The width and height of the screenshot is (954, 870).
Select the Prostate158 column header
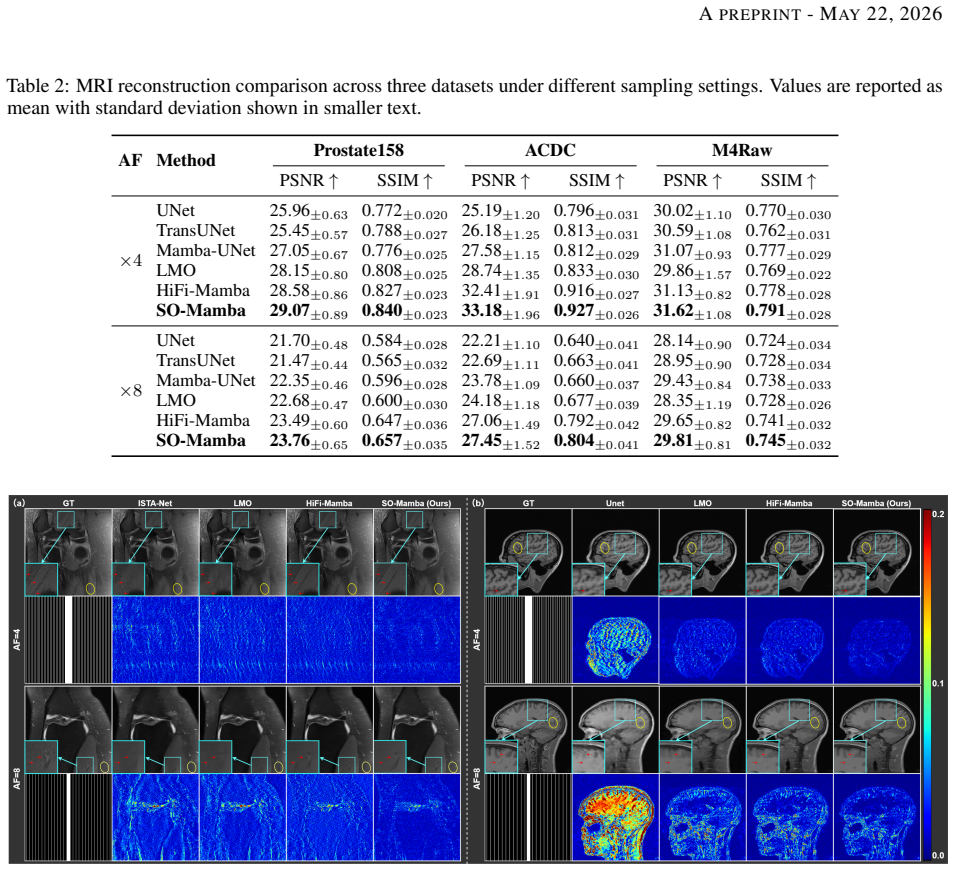358,150
